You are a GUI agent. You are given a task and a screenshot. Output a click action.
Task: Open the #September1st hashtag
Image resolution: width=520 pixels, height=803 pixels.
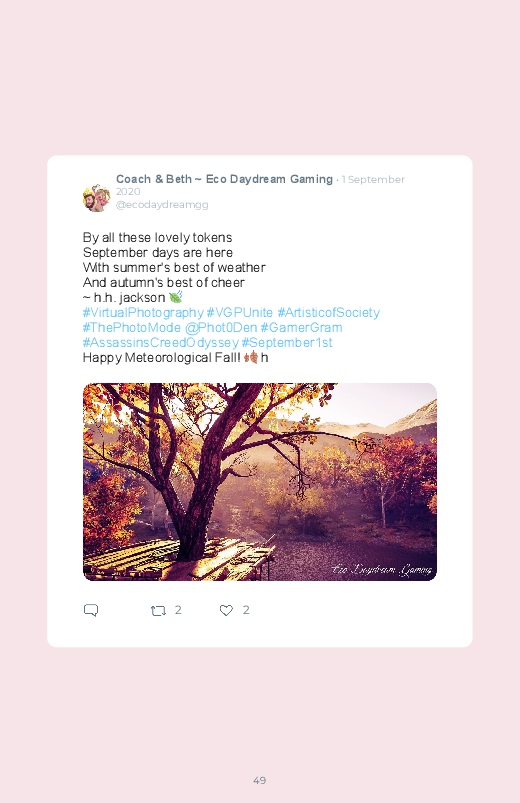287,342
